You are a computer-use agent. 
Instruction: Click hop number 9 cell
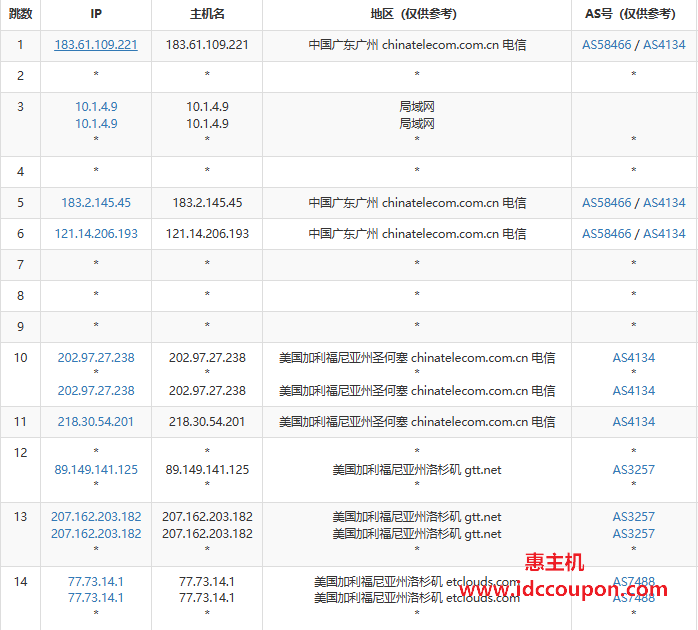(20, 327)
